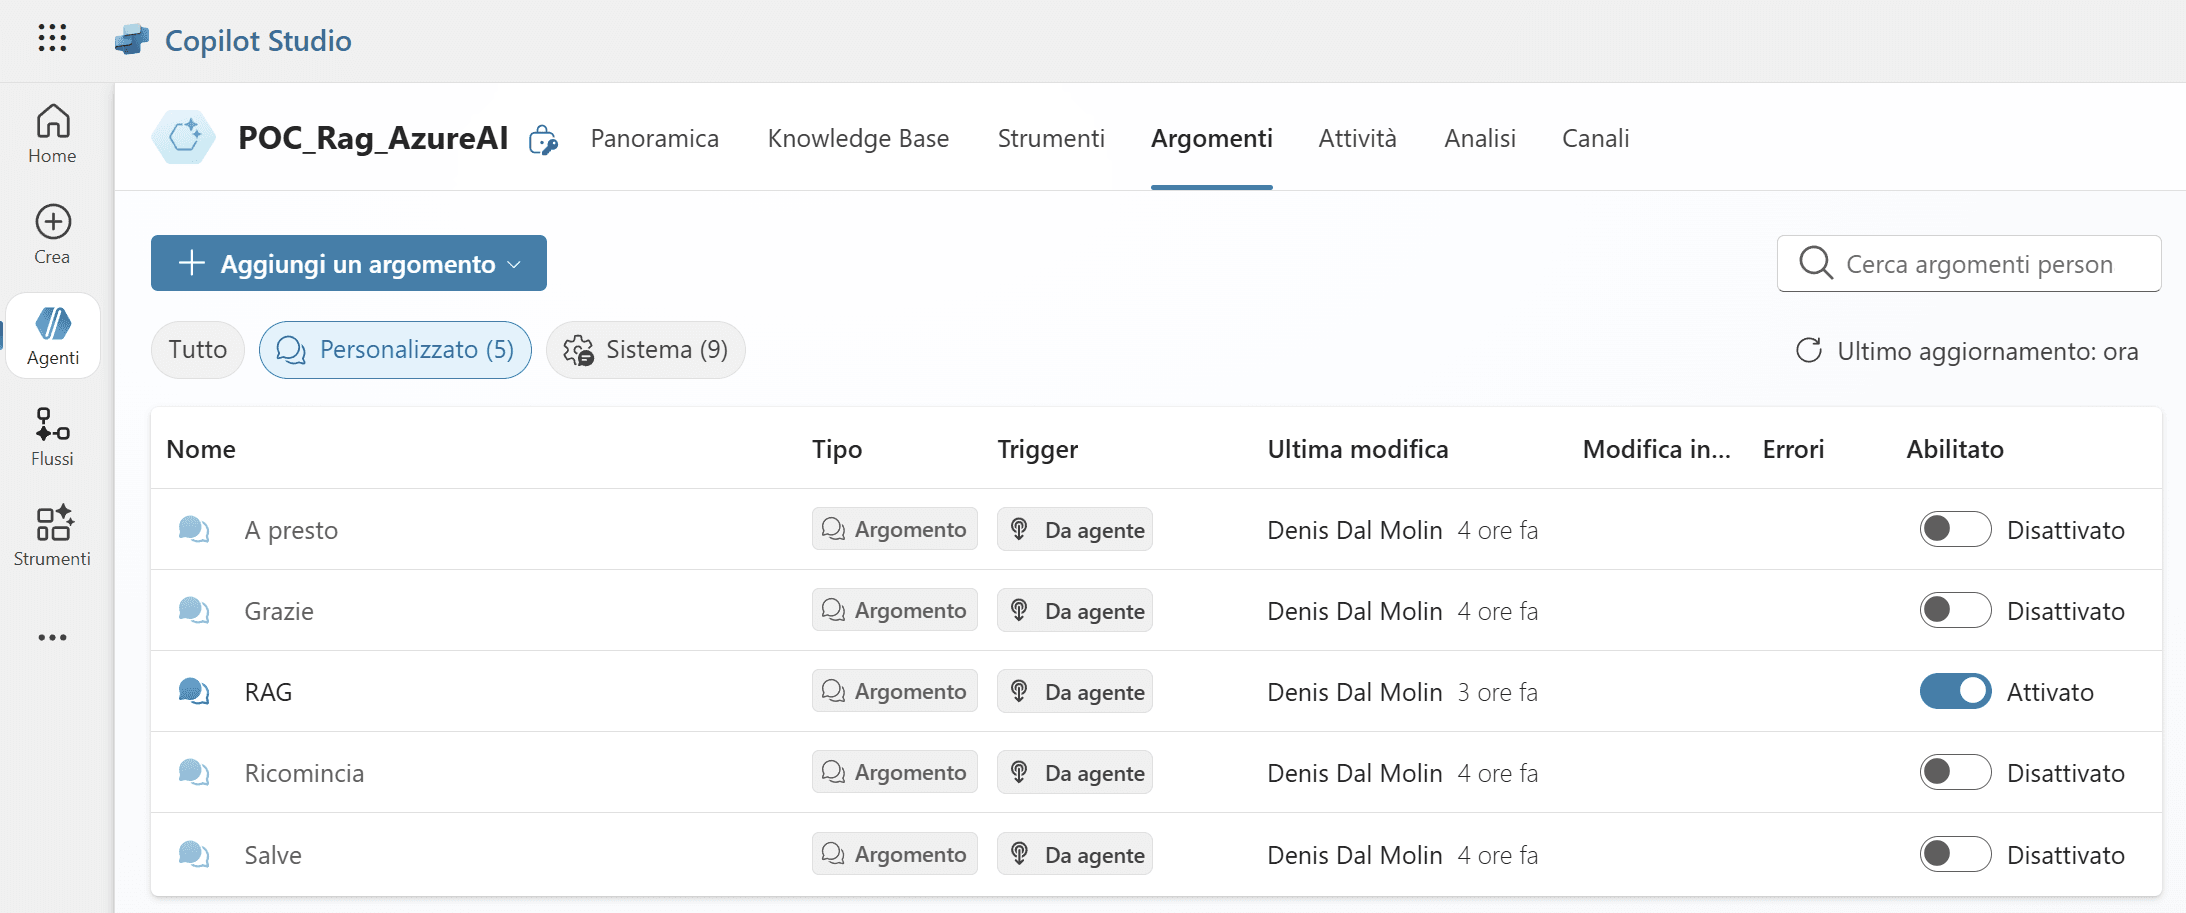This screenshot has width=2186, height=913.
Task: Click the Trigger column header
Action: [1037, 449]
